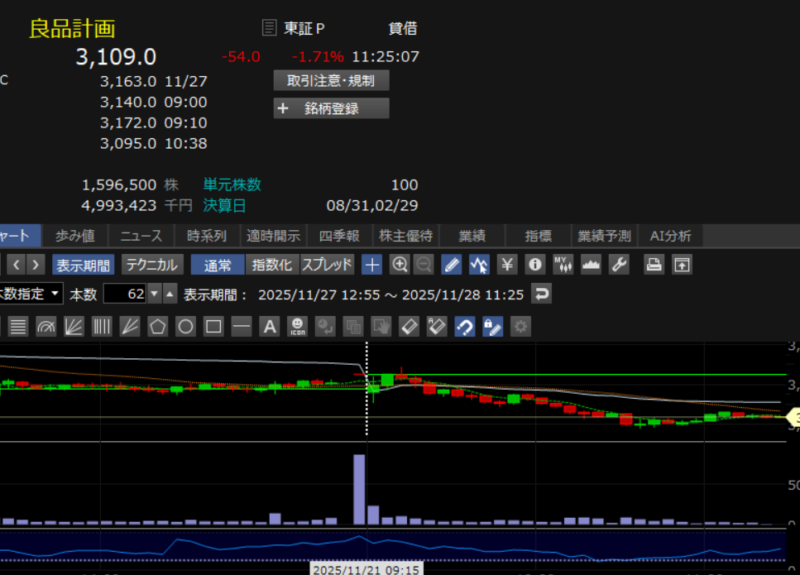Toggle the magnet snap tool
The height and width of the screenshot is (575, 800).
pos(464,326)
